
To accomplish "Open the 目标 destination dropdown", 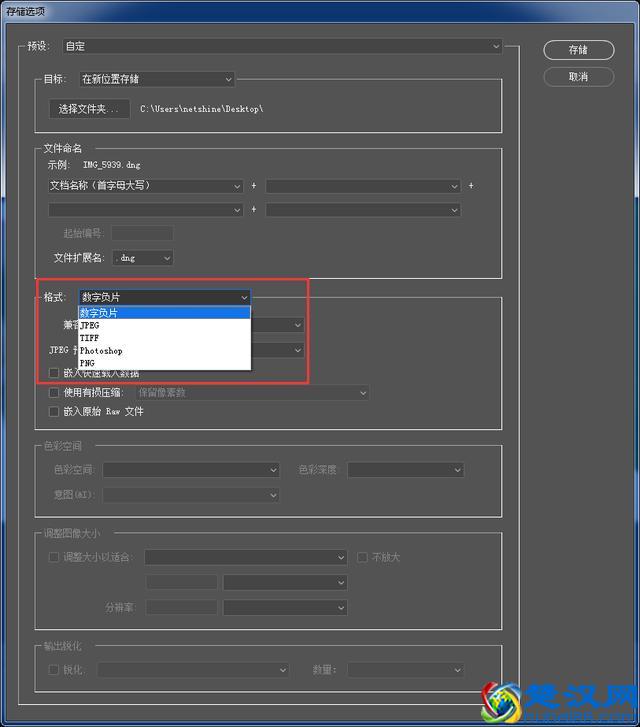I will tap(157, 79).
